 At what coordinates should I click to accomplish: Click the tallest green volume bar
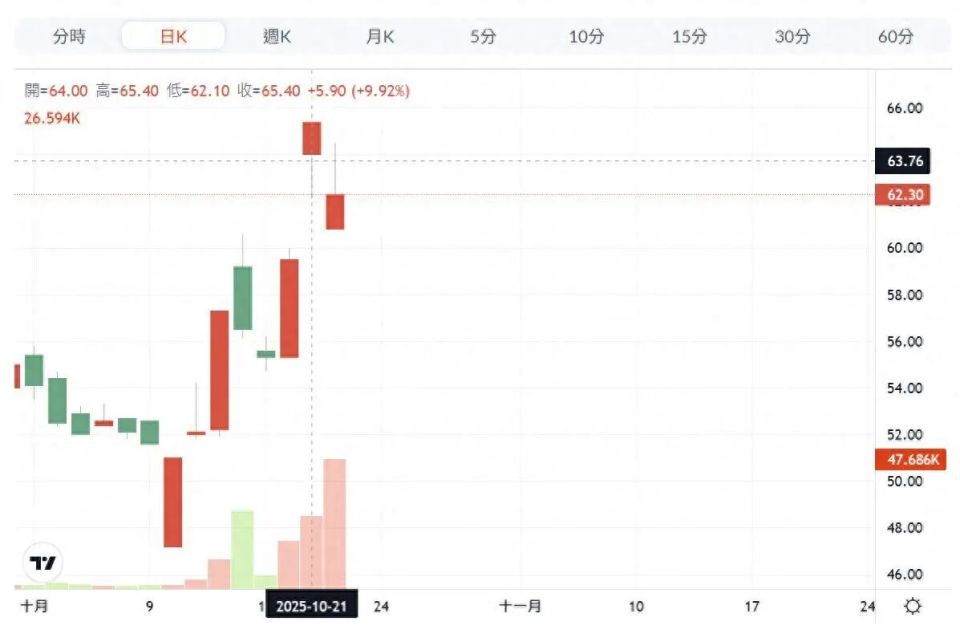pyautogui.click(x=242, y=548)
